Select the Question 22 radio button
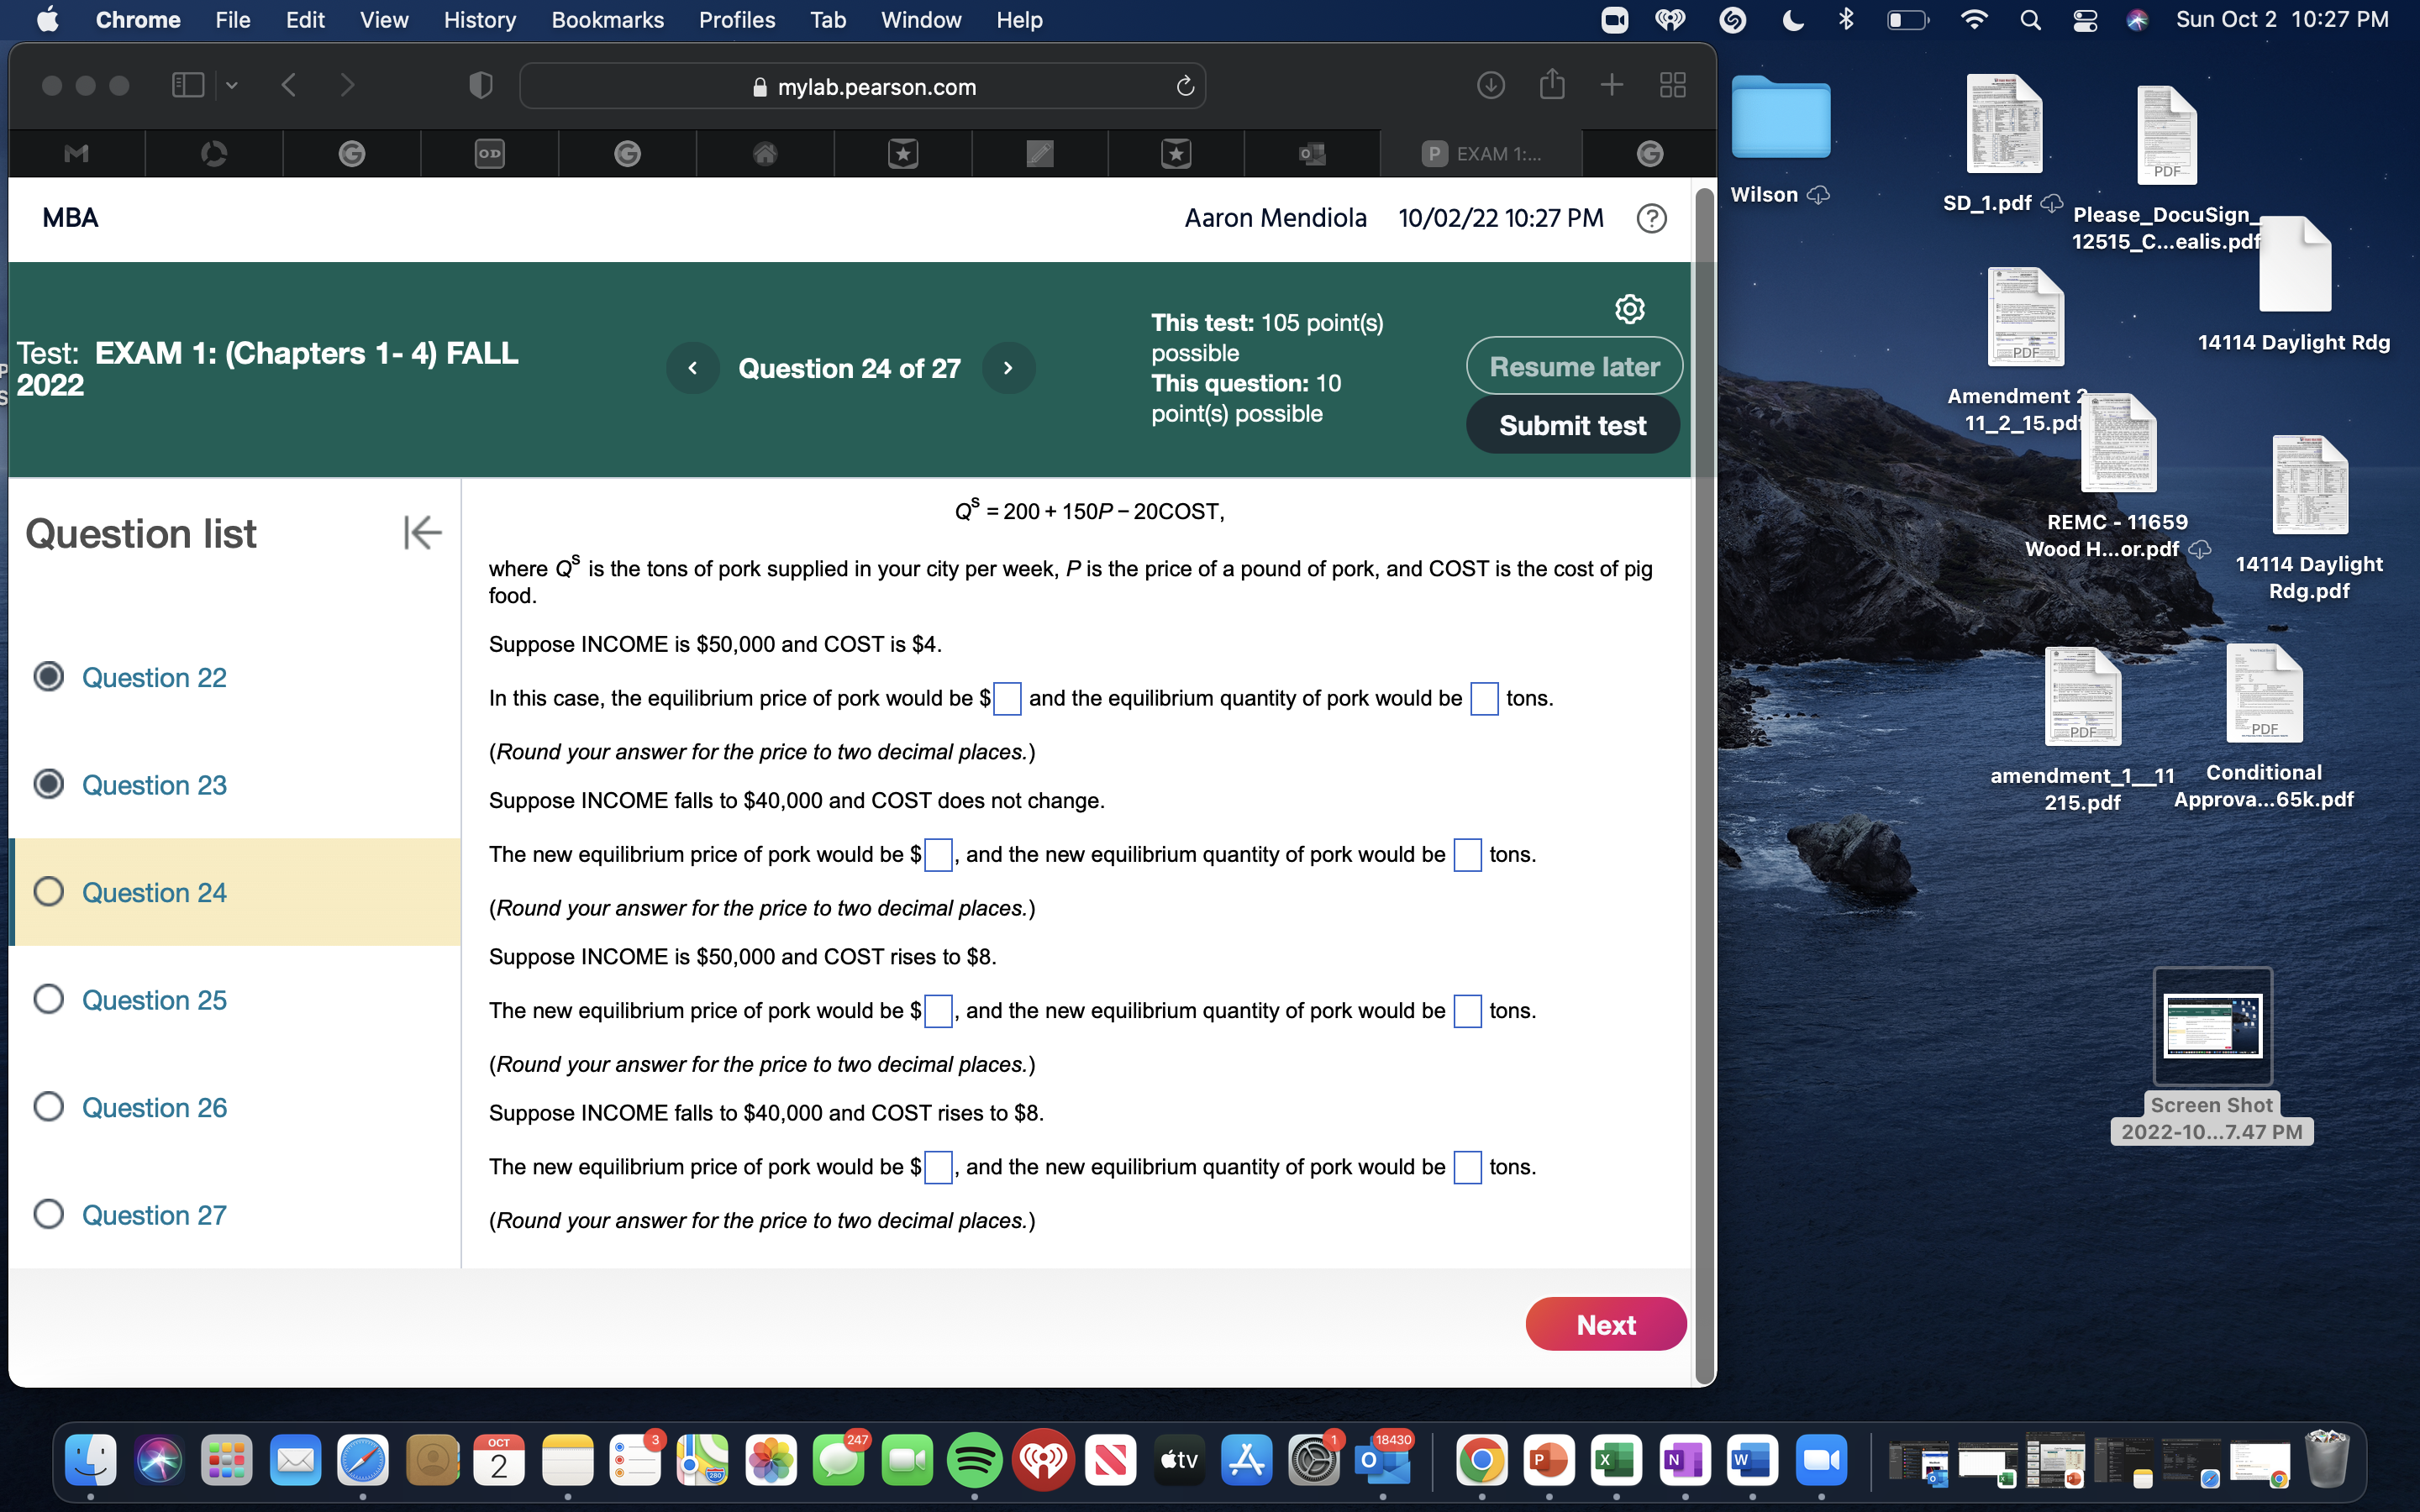 [x=49, y=677]
